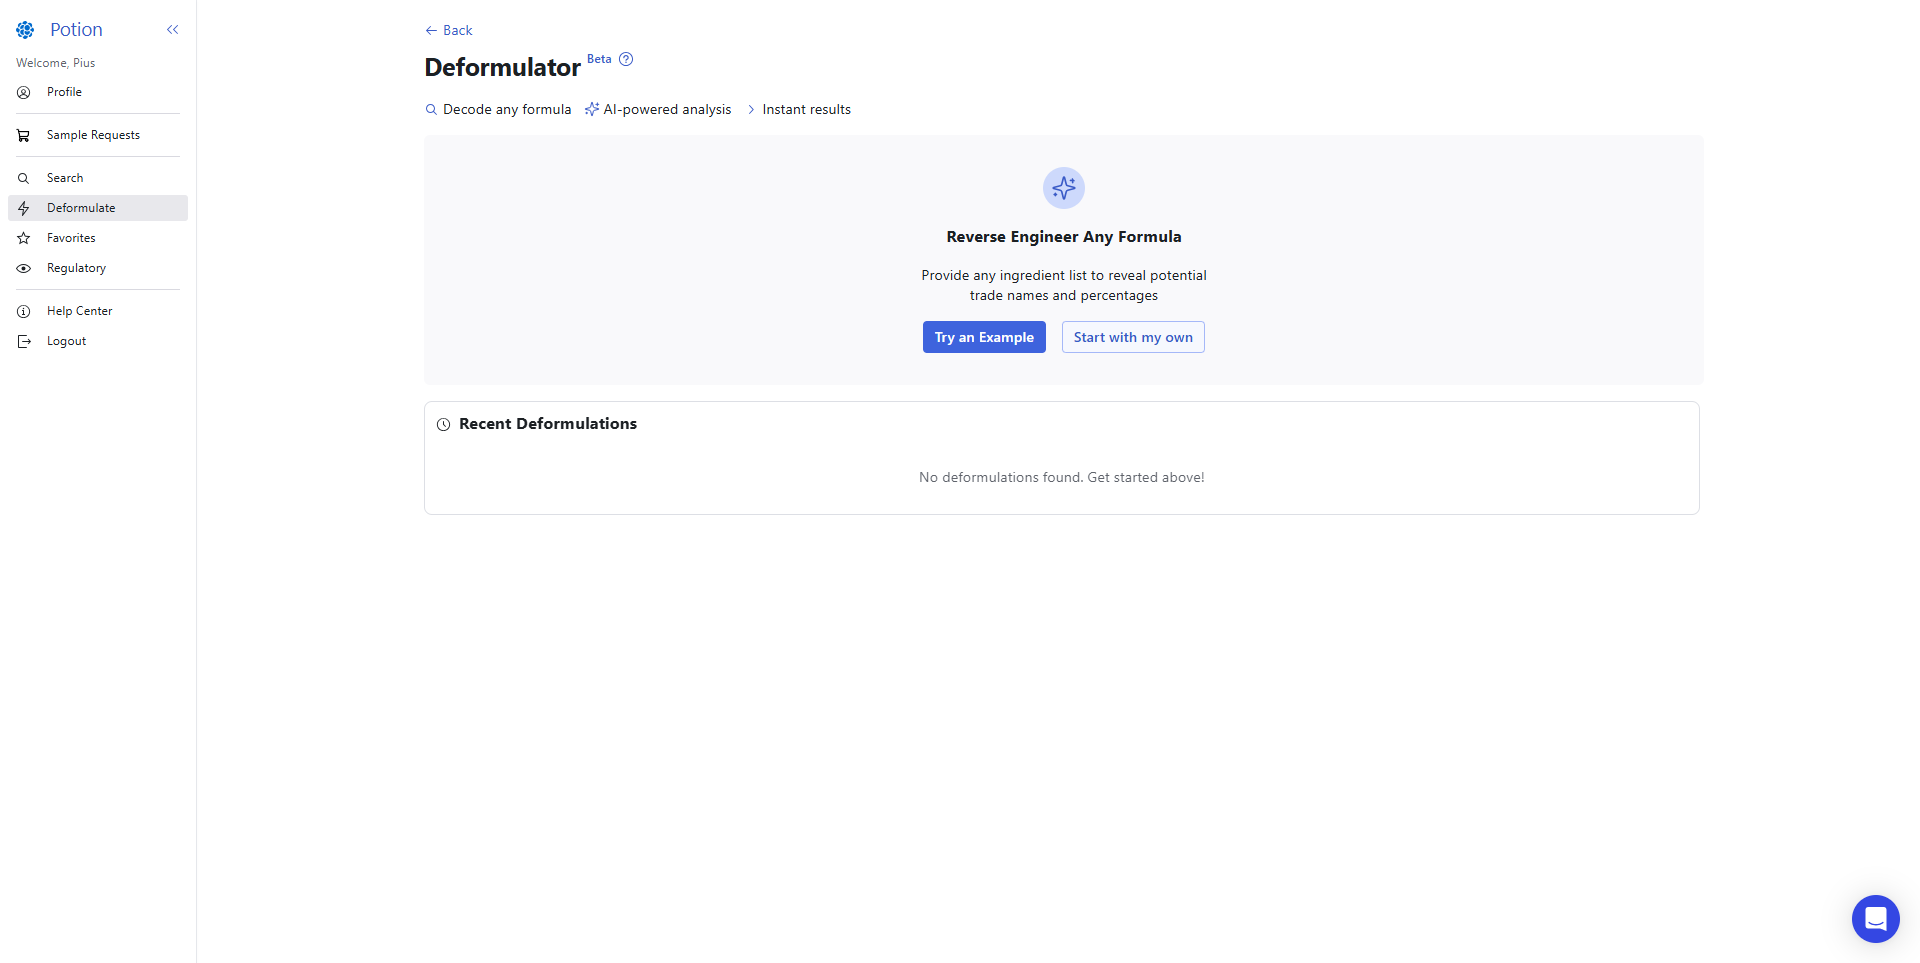The image size is (1920, 963).
Task: Click the Potion logo icon
Action: click(x=25, y=30)
